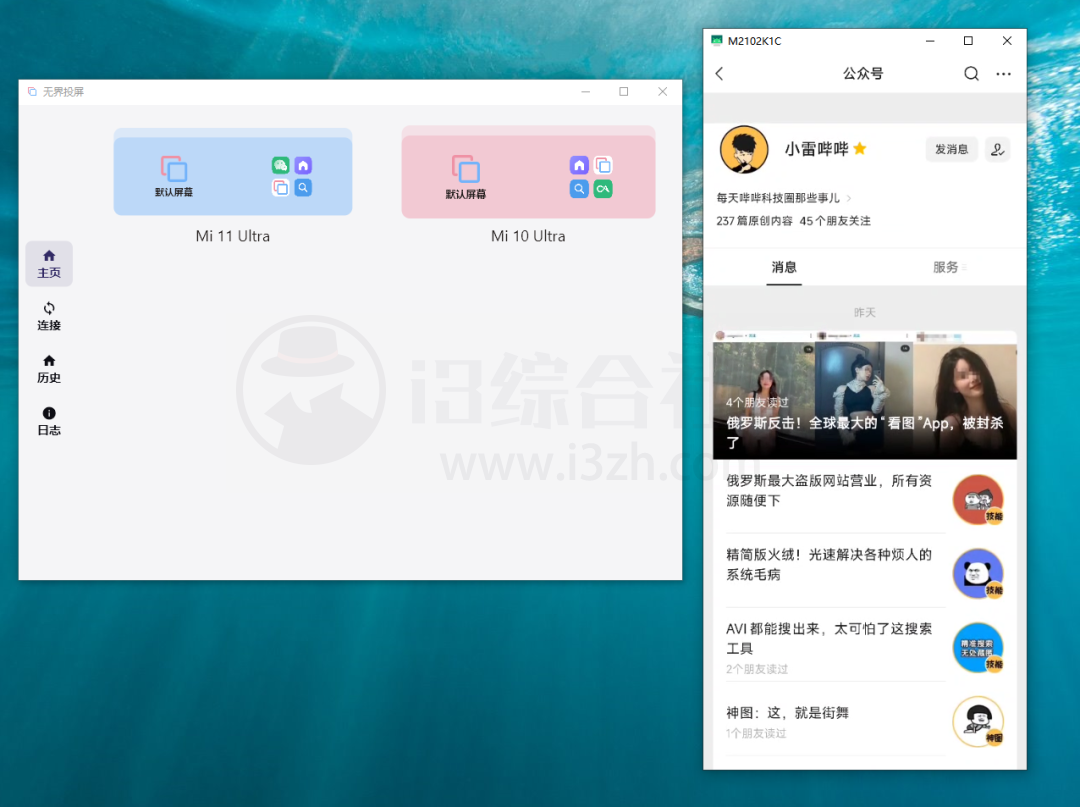Open the 历史 history sidebar item

[x=49, y=369]
